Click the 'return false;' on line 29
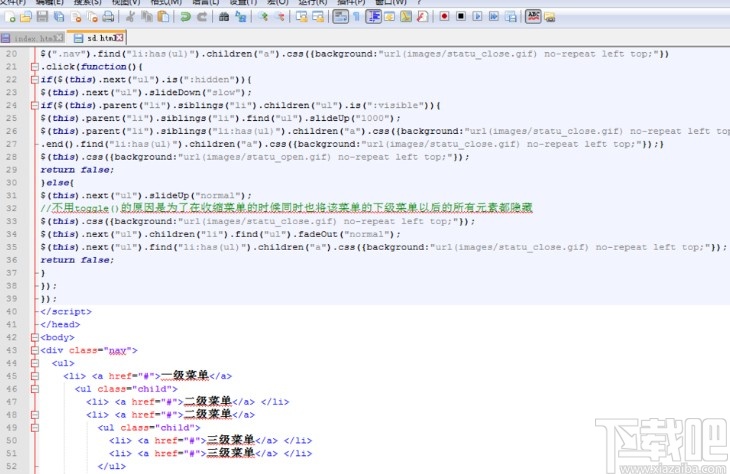This screenshot has height=474, width=730. click(77, 170)
